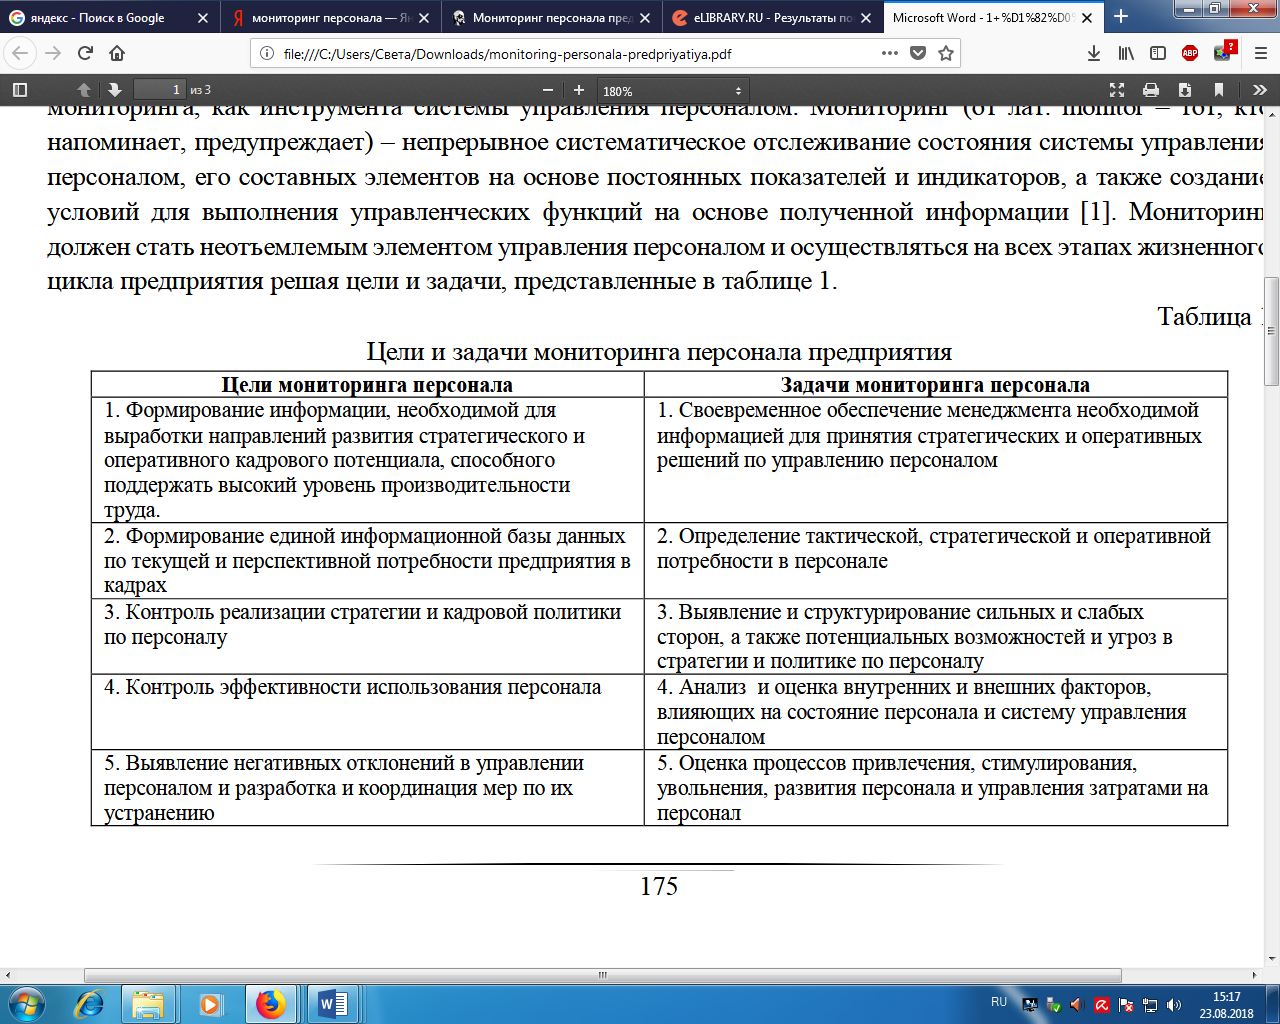
Task: Toggle the PDF viewer sidebar
Action: point(20,90)
